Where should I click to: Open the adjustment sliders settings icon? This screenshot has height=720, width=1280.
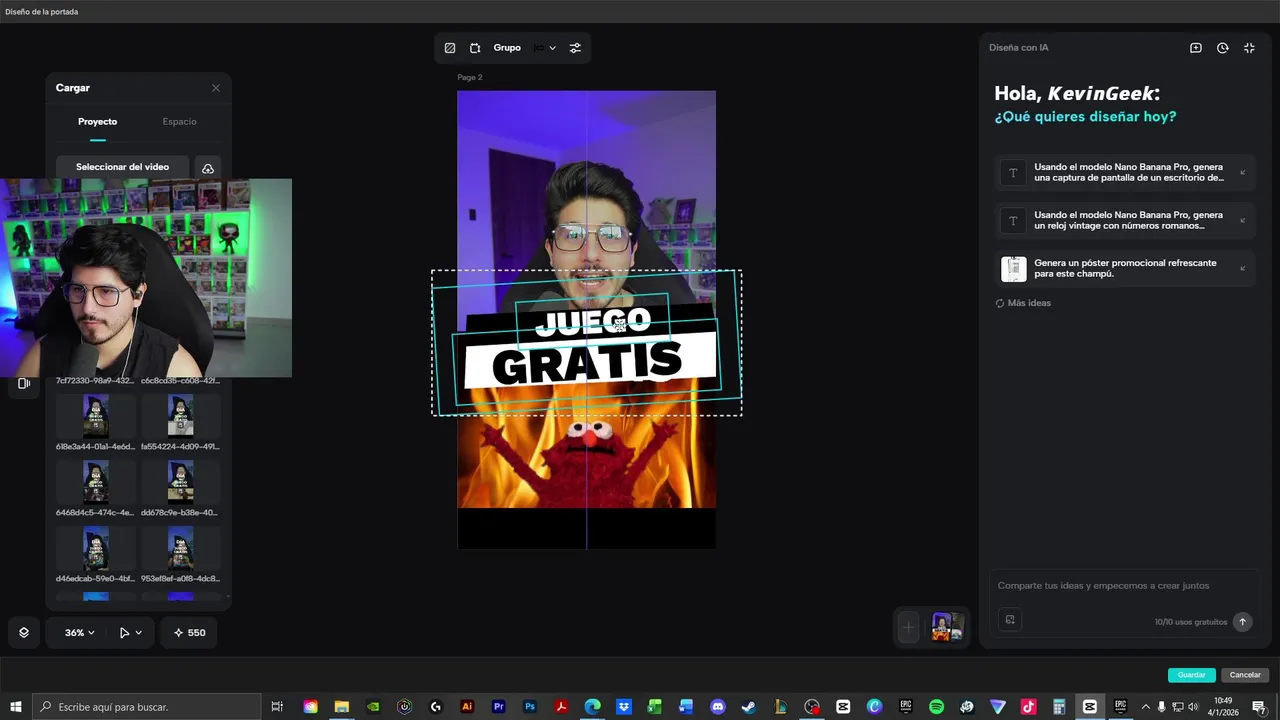click(x=575, y=48)
